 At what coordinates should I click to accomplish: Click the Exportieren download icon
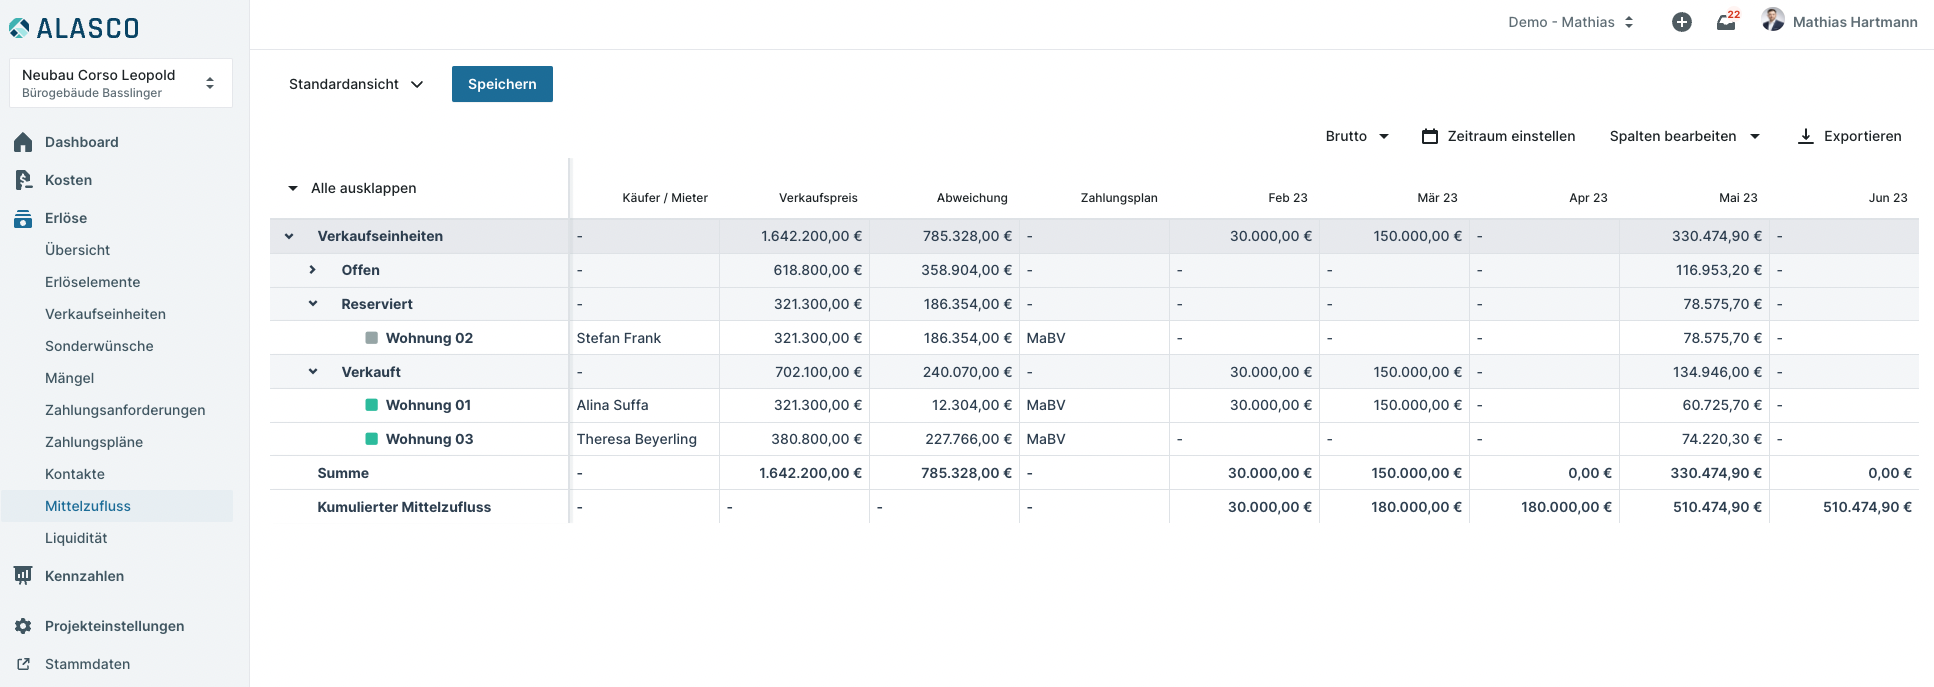point(1805,137)
